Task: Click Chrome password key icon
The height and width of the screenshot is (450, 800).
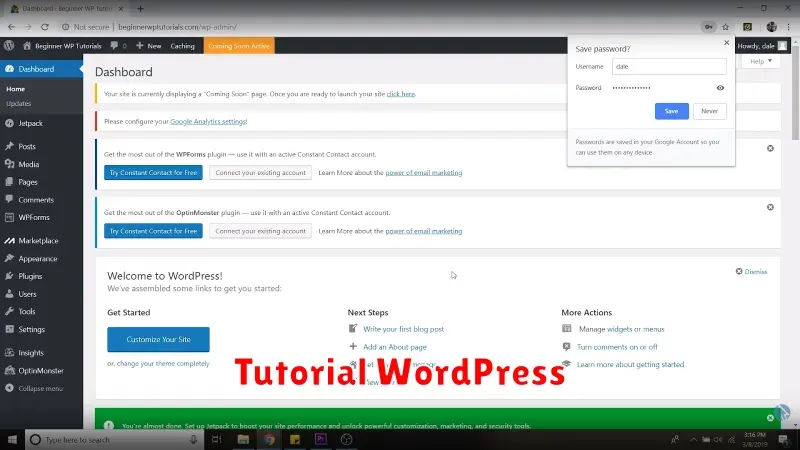Action: coord(709,27)
